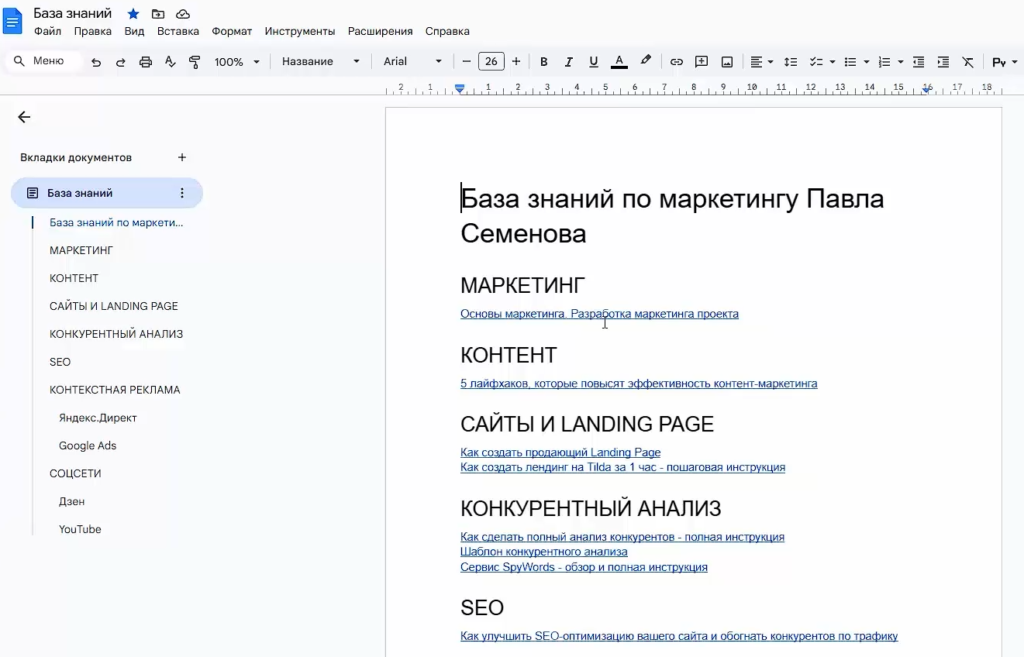The width and height of the screenshot is (1024, 657).
Task: Insert a link using chain icon
Action: [x=677, y=62]
